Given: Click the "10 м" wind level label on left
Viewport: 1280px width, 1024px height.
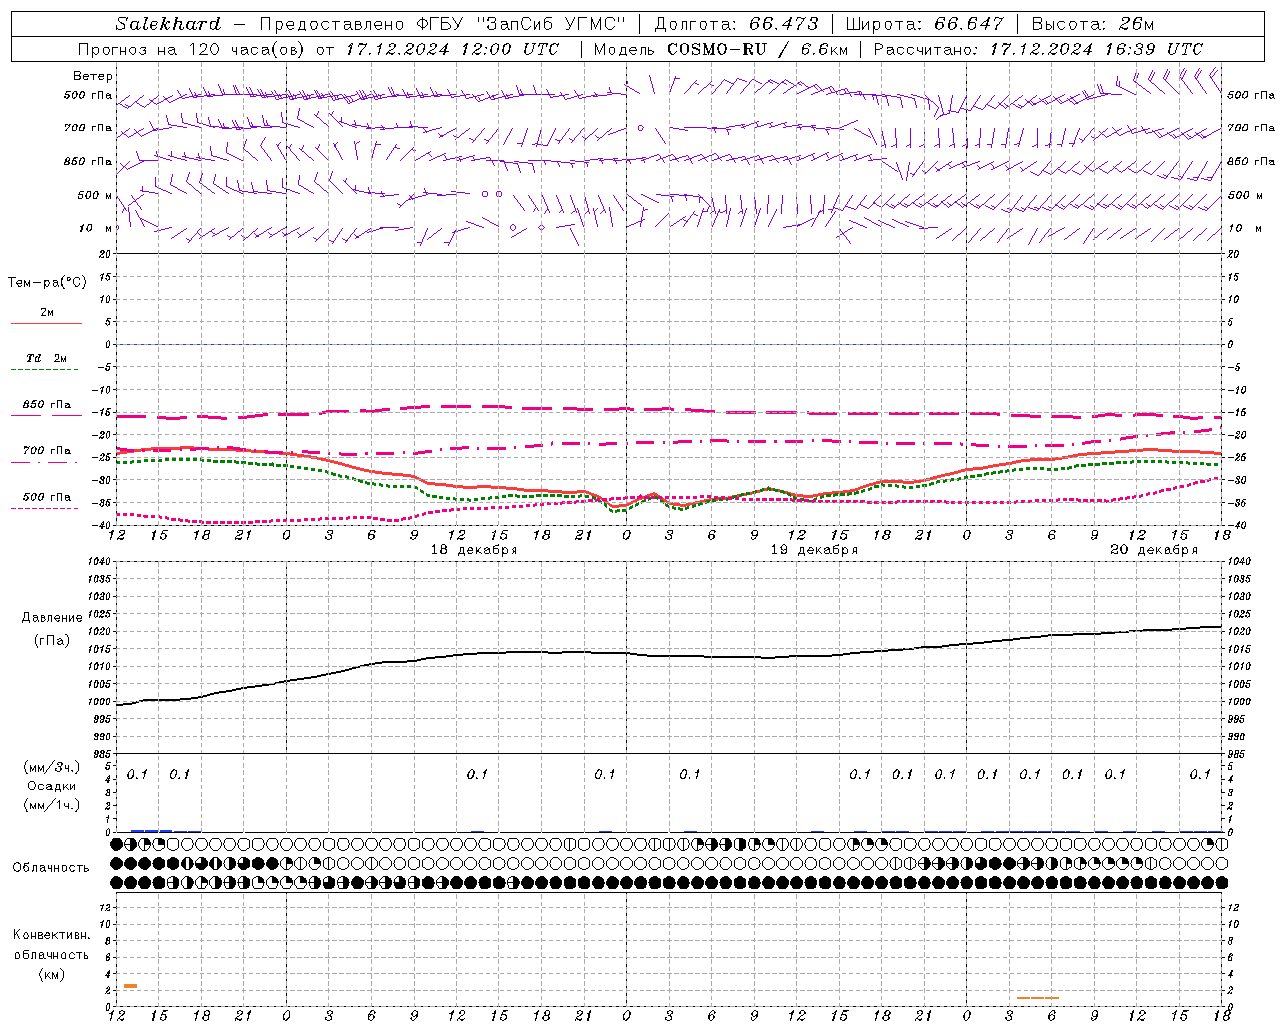Looking at the screenshot, I should 96,228.
